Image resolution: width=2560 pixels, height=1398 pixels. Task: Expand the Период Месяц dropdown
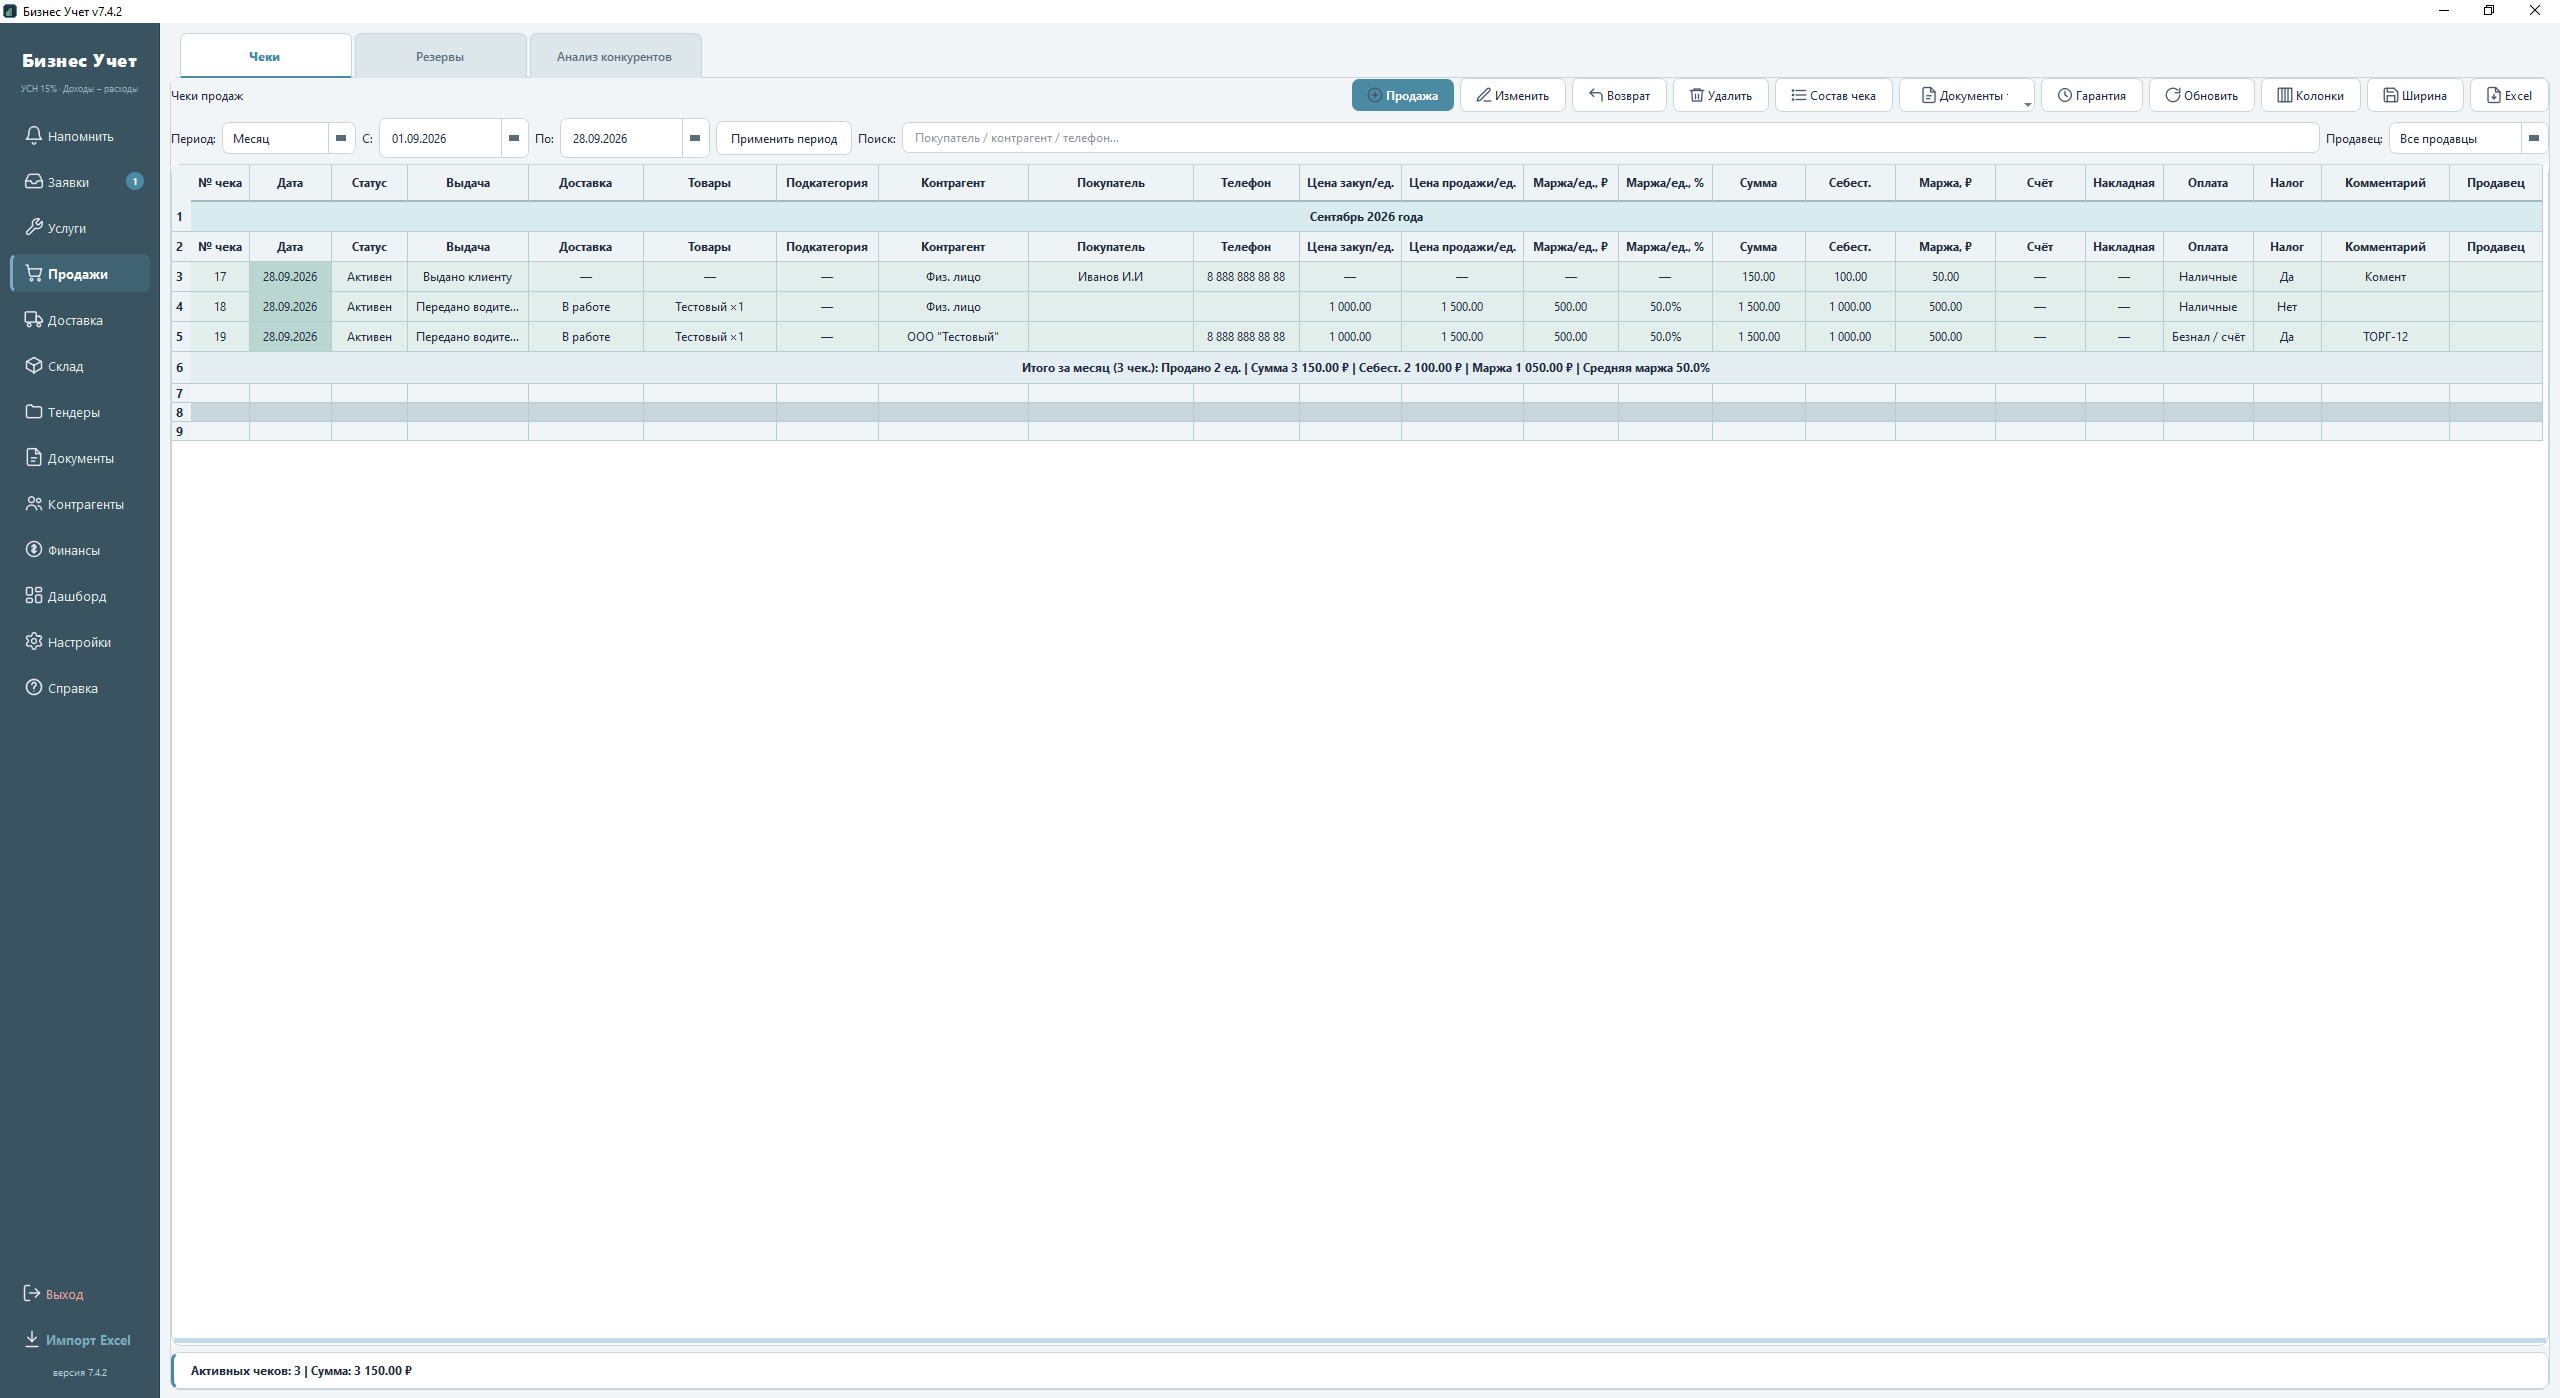341,138
